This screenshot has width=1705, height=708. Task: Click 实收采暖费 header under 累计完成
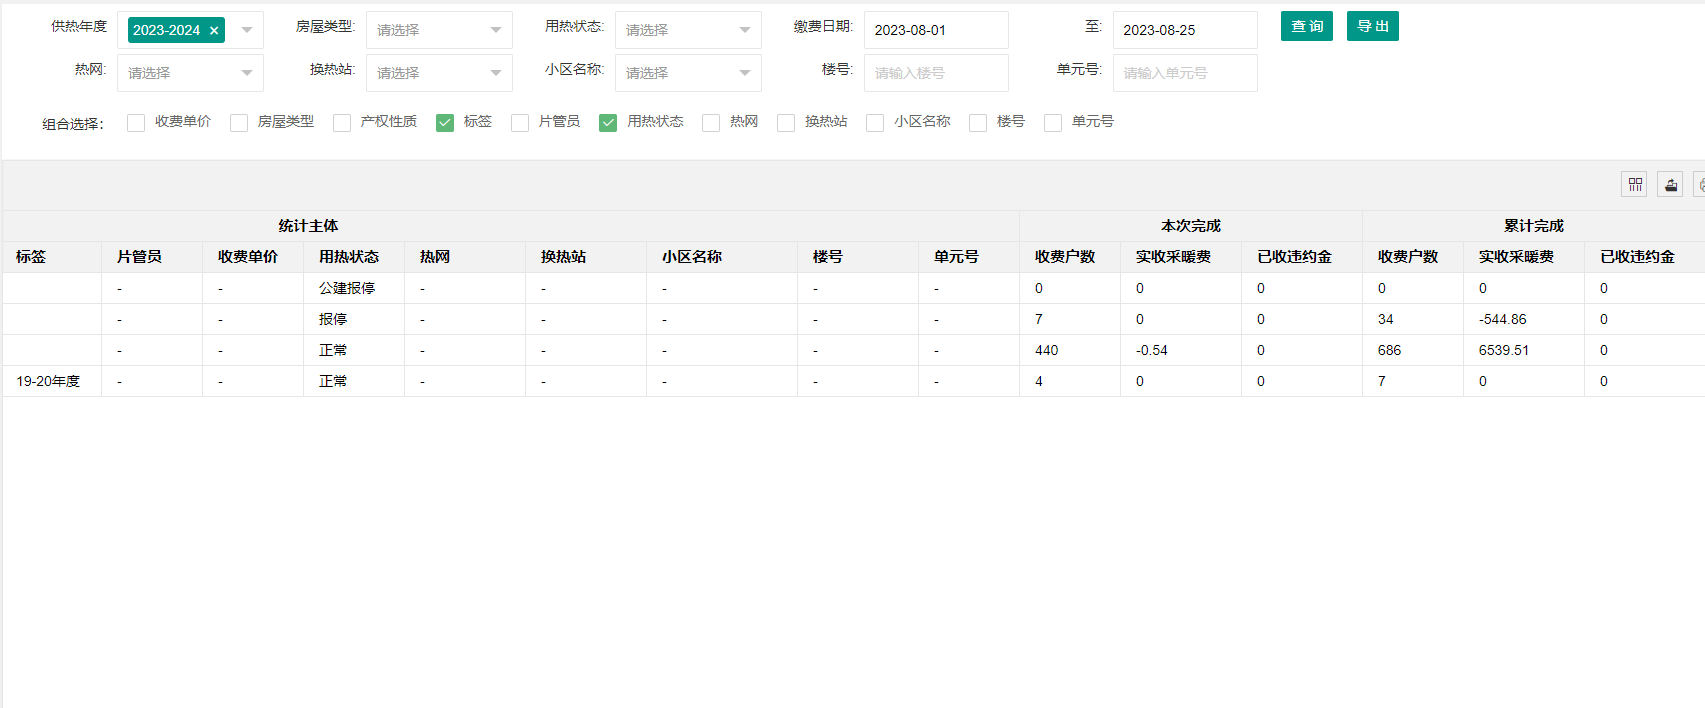(1524, 257)
